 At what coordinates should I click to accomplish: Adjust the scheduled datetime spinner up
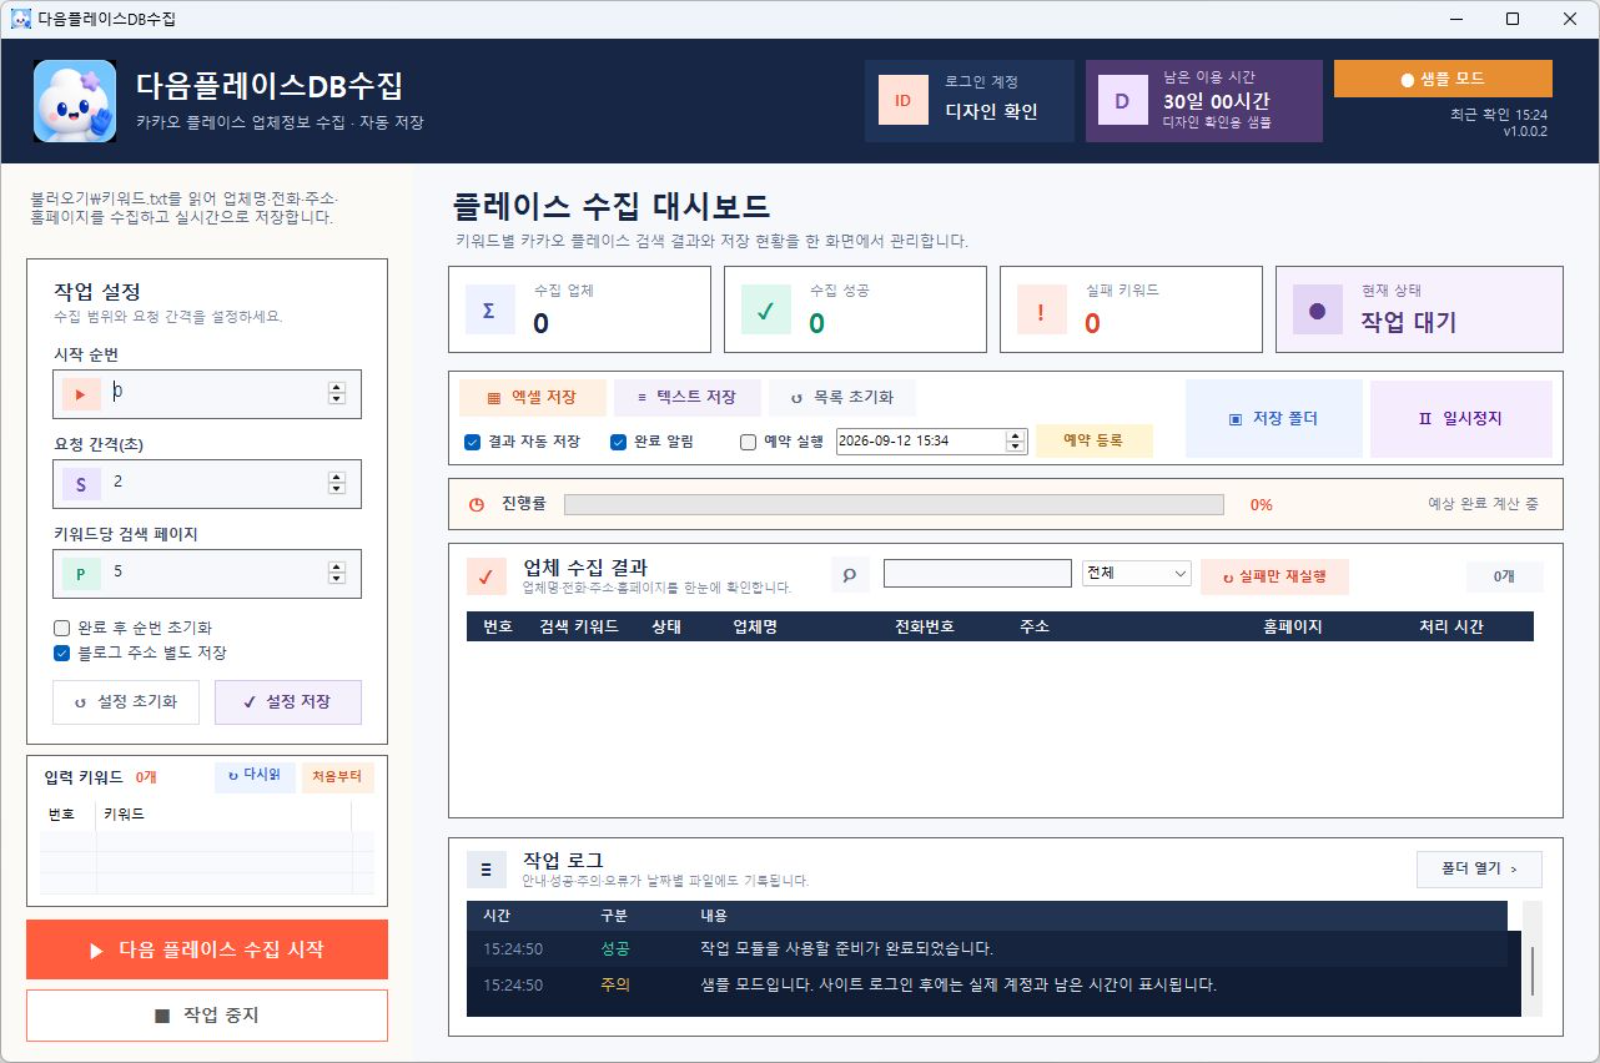tap(1016, 436)
